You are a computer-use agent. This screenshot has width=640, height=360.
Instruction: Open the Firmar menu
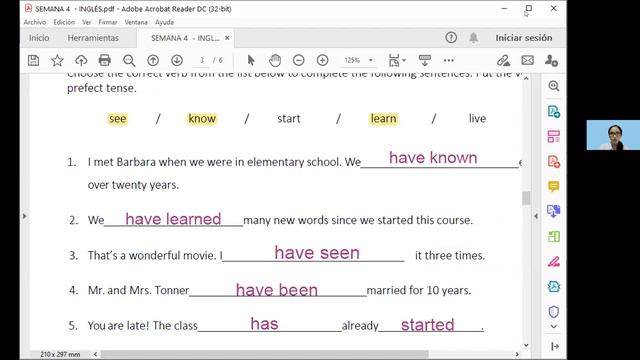click(108, 22)
